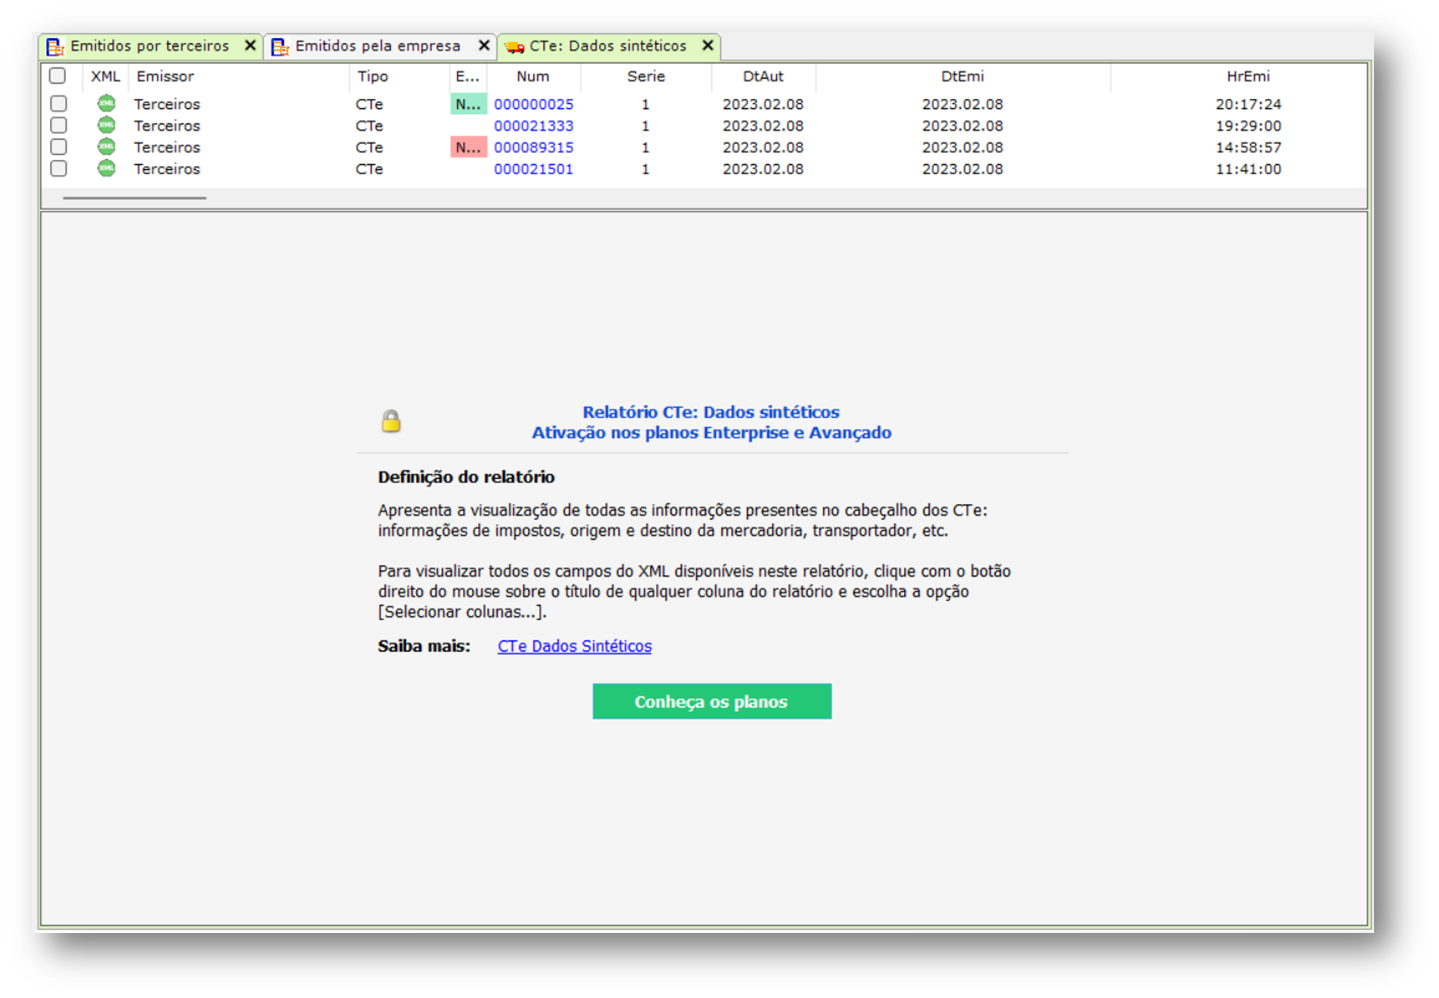Check the row with number 000021333
The height and width of the screenshot is (998, 1439).
coord(59,126)
